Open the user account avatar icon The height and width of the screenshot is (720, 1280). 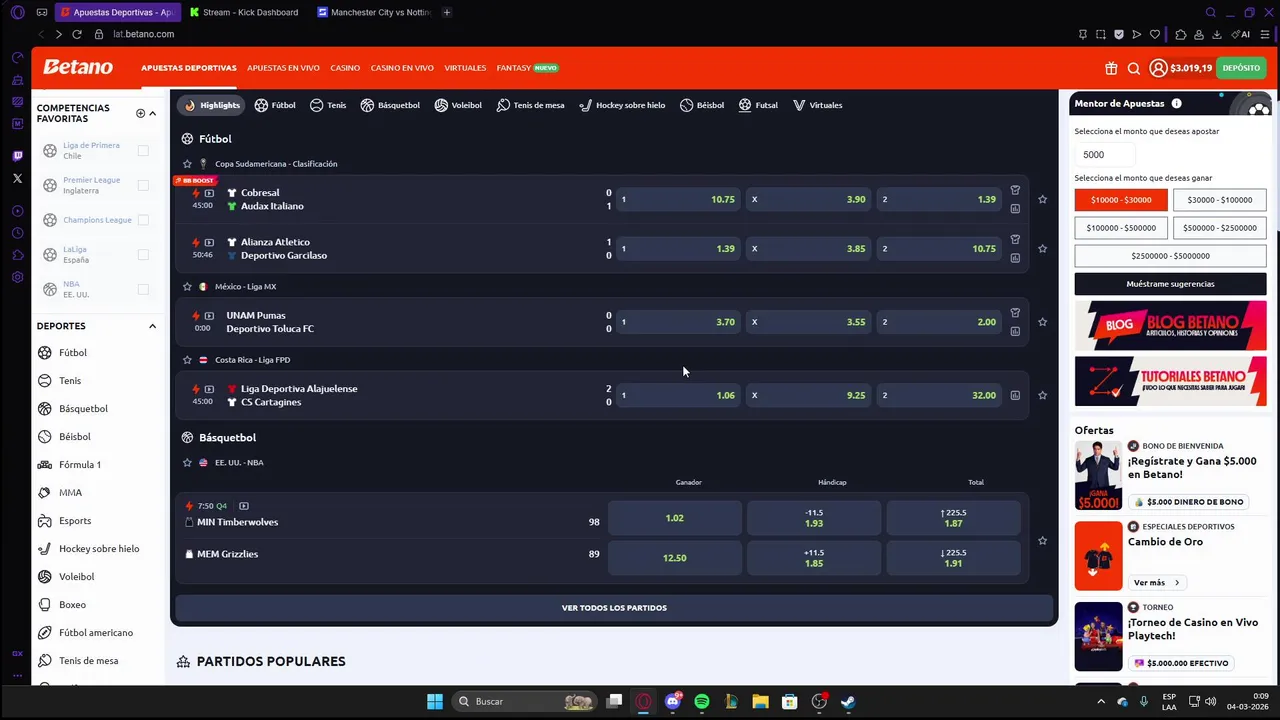coord(1158,68)
